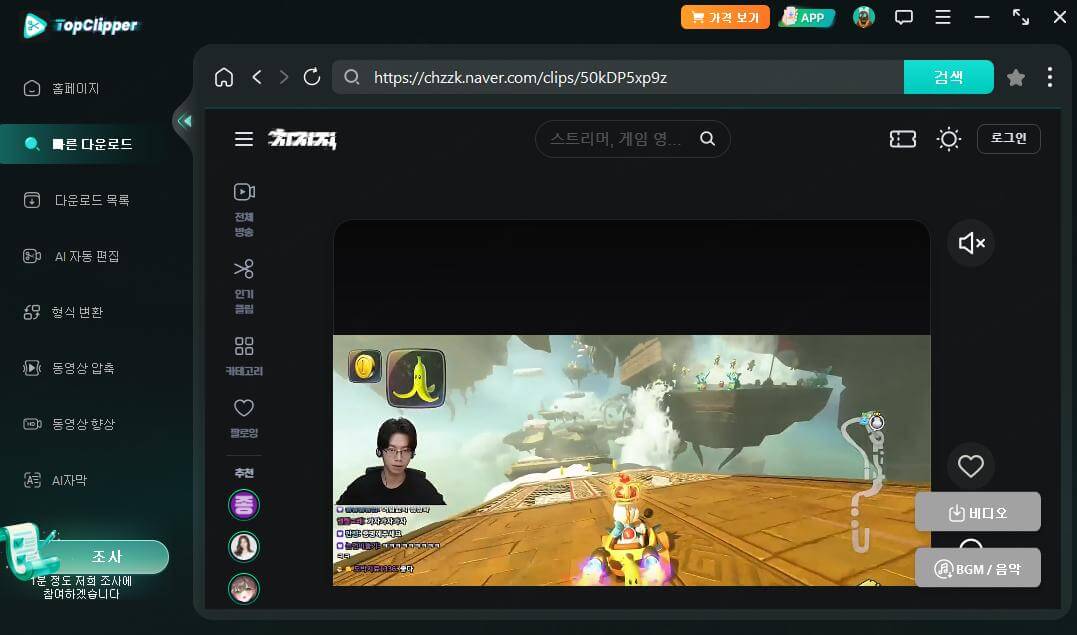Viewport: 1077px width, 635px height.
Task: Reload the current page
Action: tap(312, 77)
